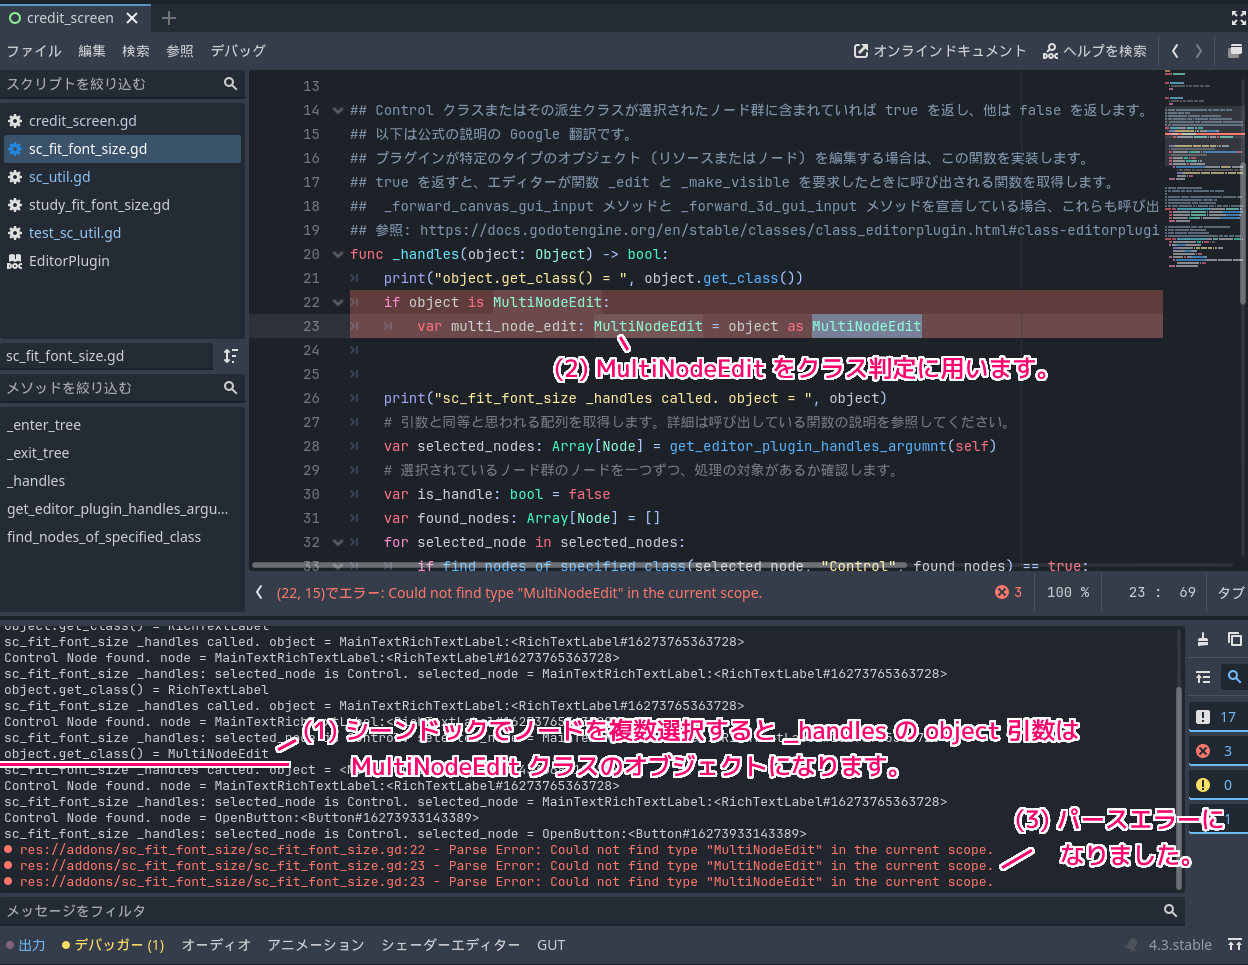
Task: Go to next edit location arrow
Action: [1199, 51]
